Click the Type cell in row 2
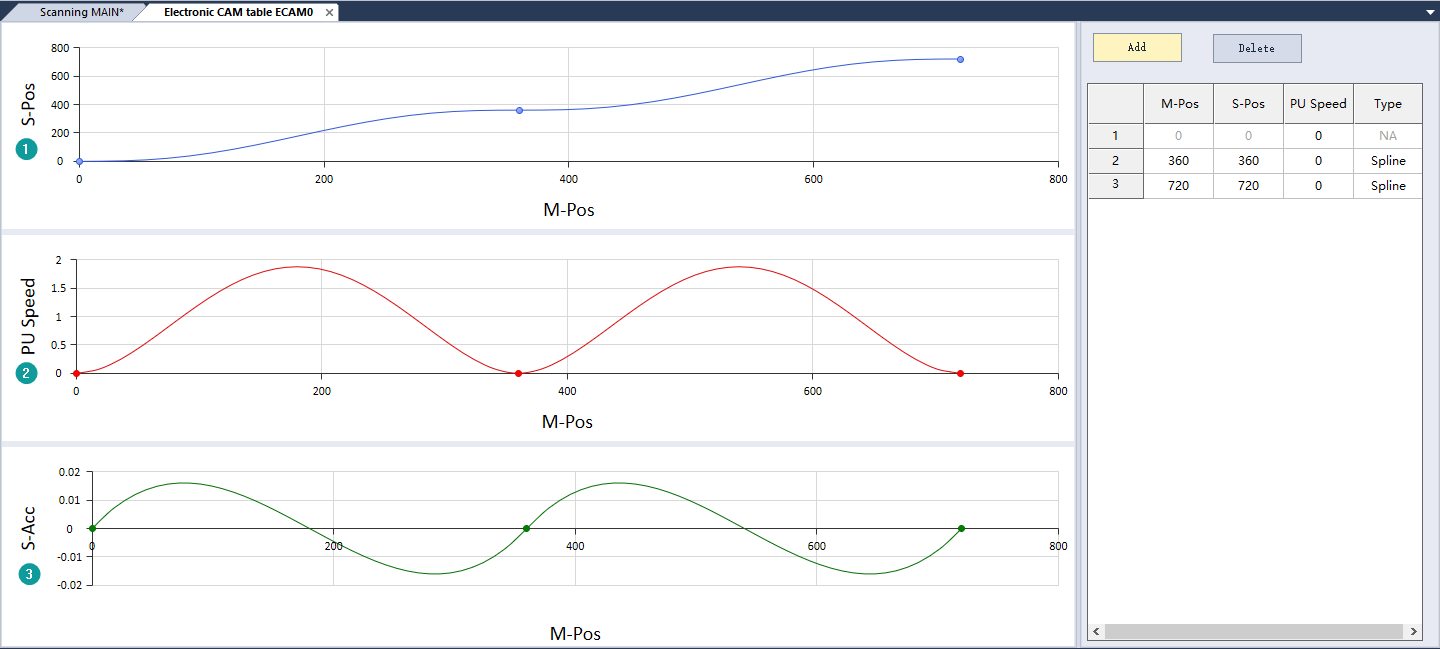The width and height of the screenshot is (1440, 649). tap(1387, 161)
